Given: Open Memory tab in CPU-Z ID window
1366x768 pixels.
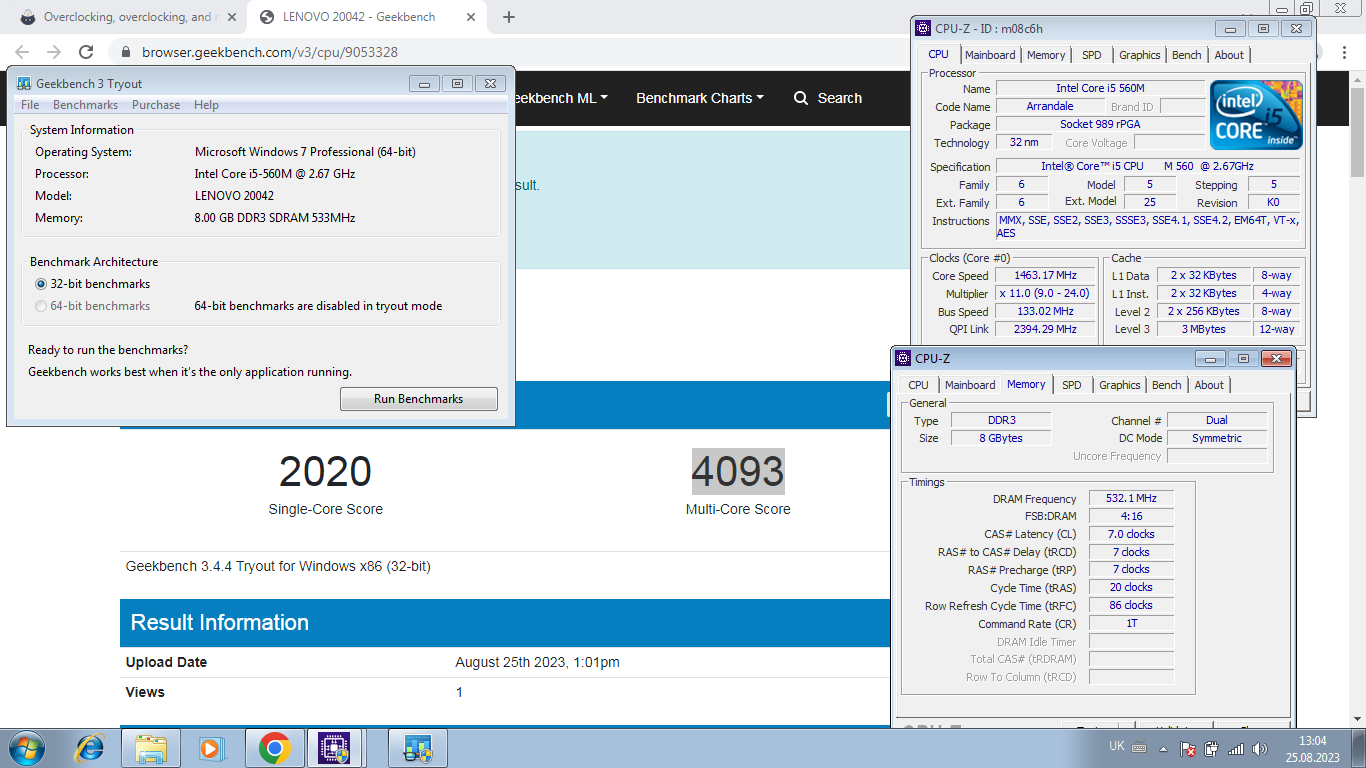Looking at the screenshot, I should [1046, 55].
